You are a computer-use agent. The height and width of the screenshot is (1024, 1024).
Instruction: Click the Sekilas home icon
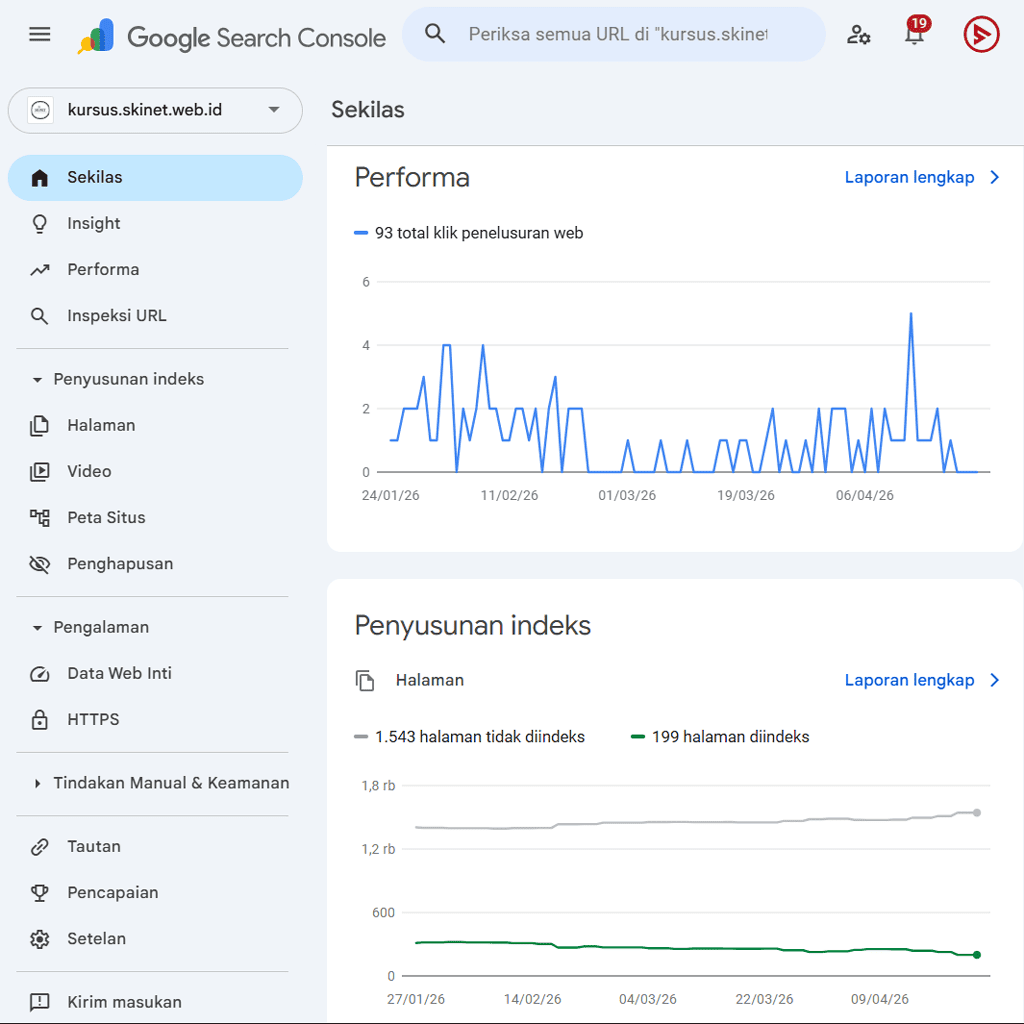(40, 178)
